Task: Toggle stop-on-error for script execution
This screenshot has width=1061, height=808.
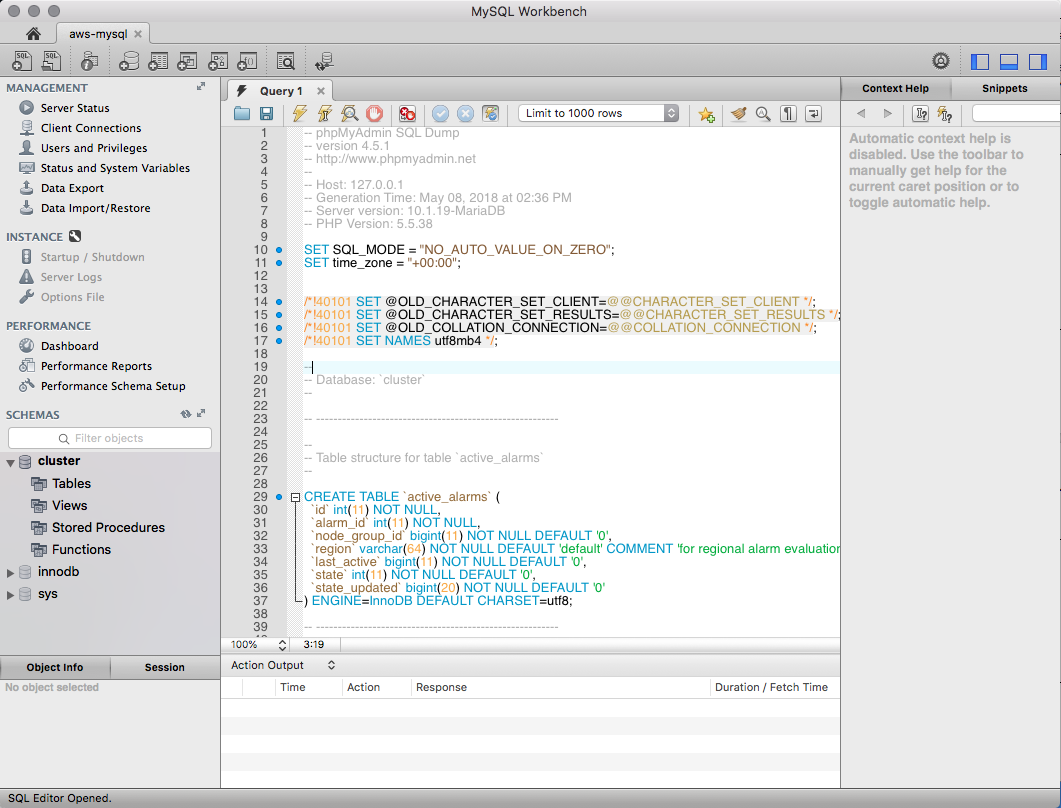Action: 407,114
